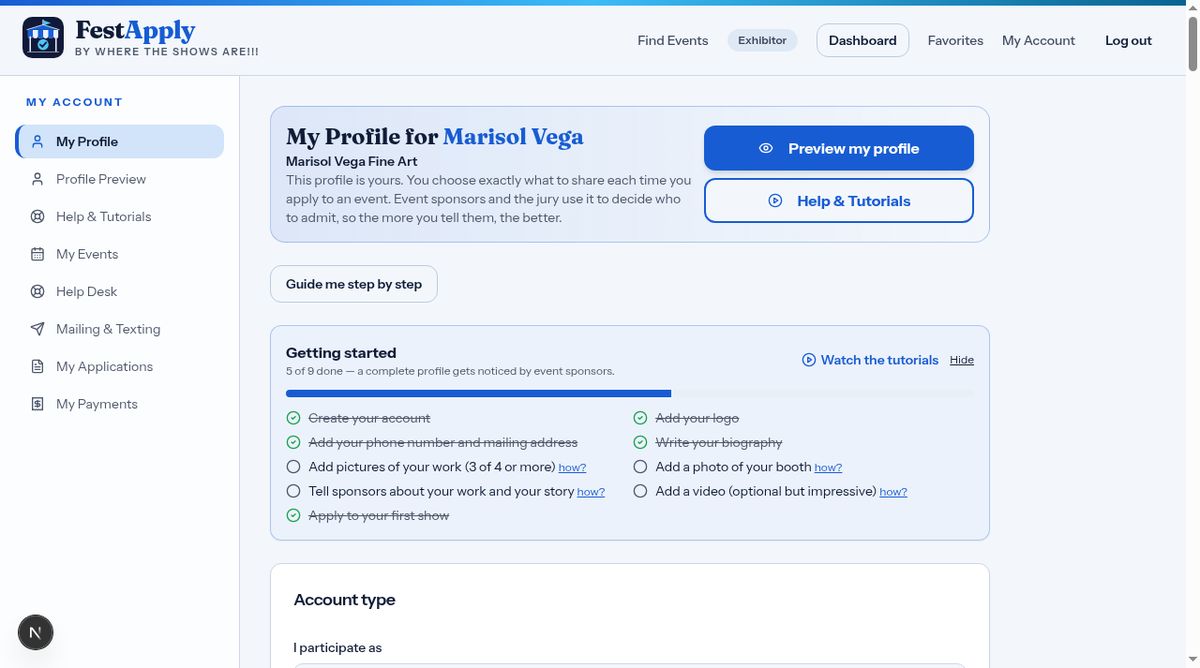Click the play icon on Help & Tutorials button
Viewport: 1200px width, 668px height.
(775, 201)
